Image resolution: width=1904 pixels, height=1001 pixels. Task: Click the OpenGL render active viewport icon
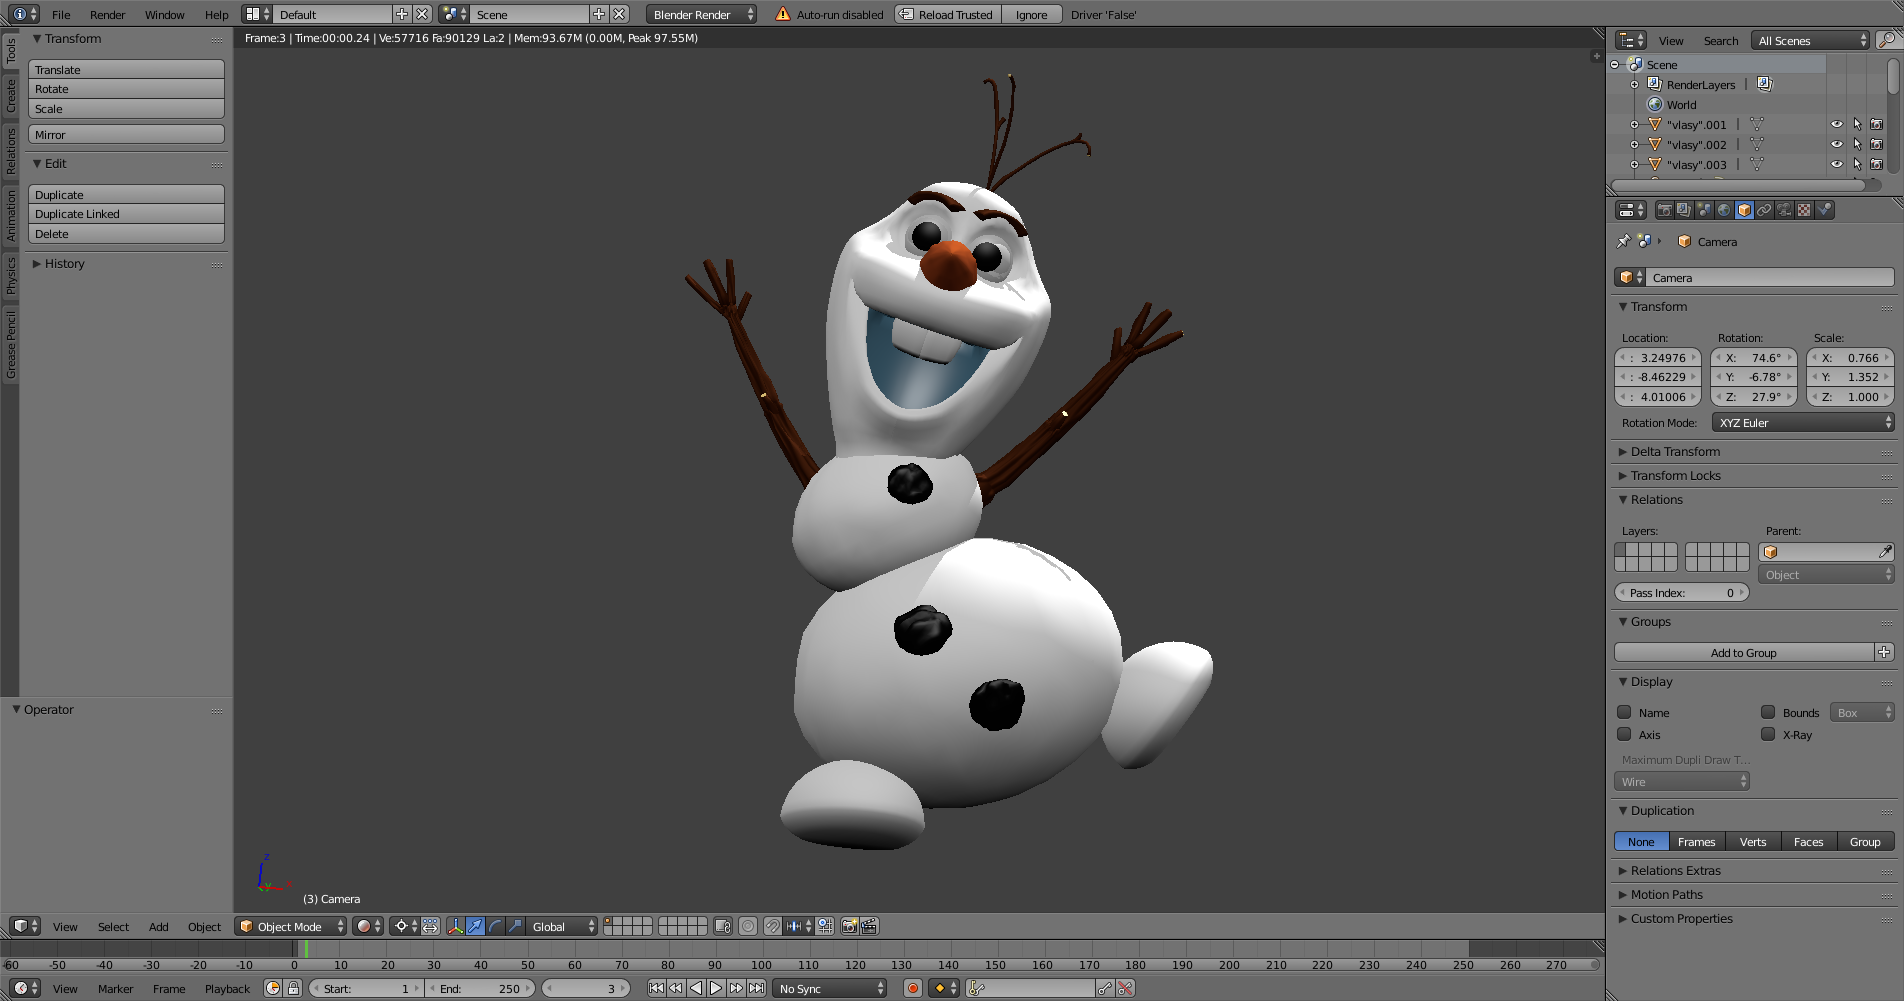tap(849, 926)
